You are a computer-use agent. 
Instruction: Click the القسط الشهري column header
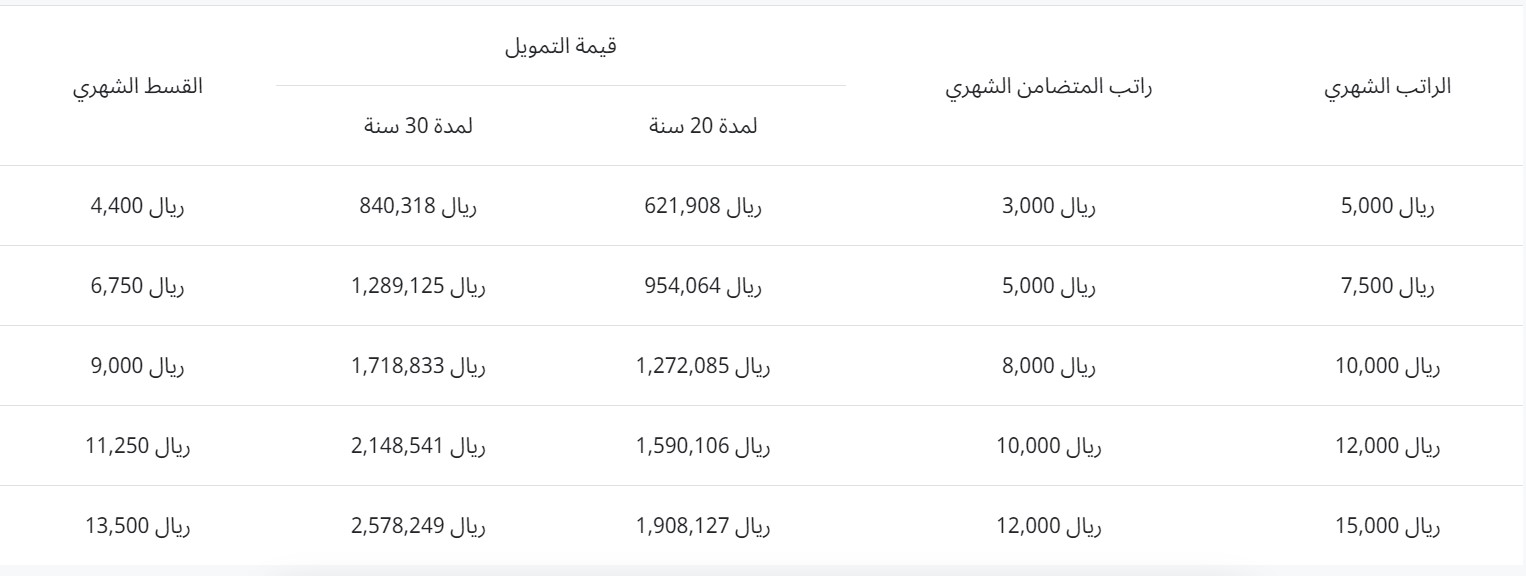[x=137, y=86]
